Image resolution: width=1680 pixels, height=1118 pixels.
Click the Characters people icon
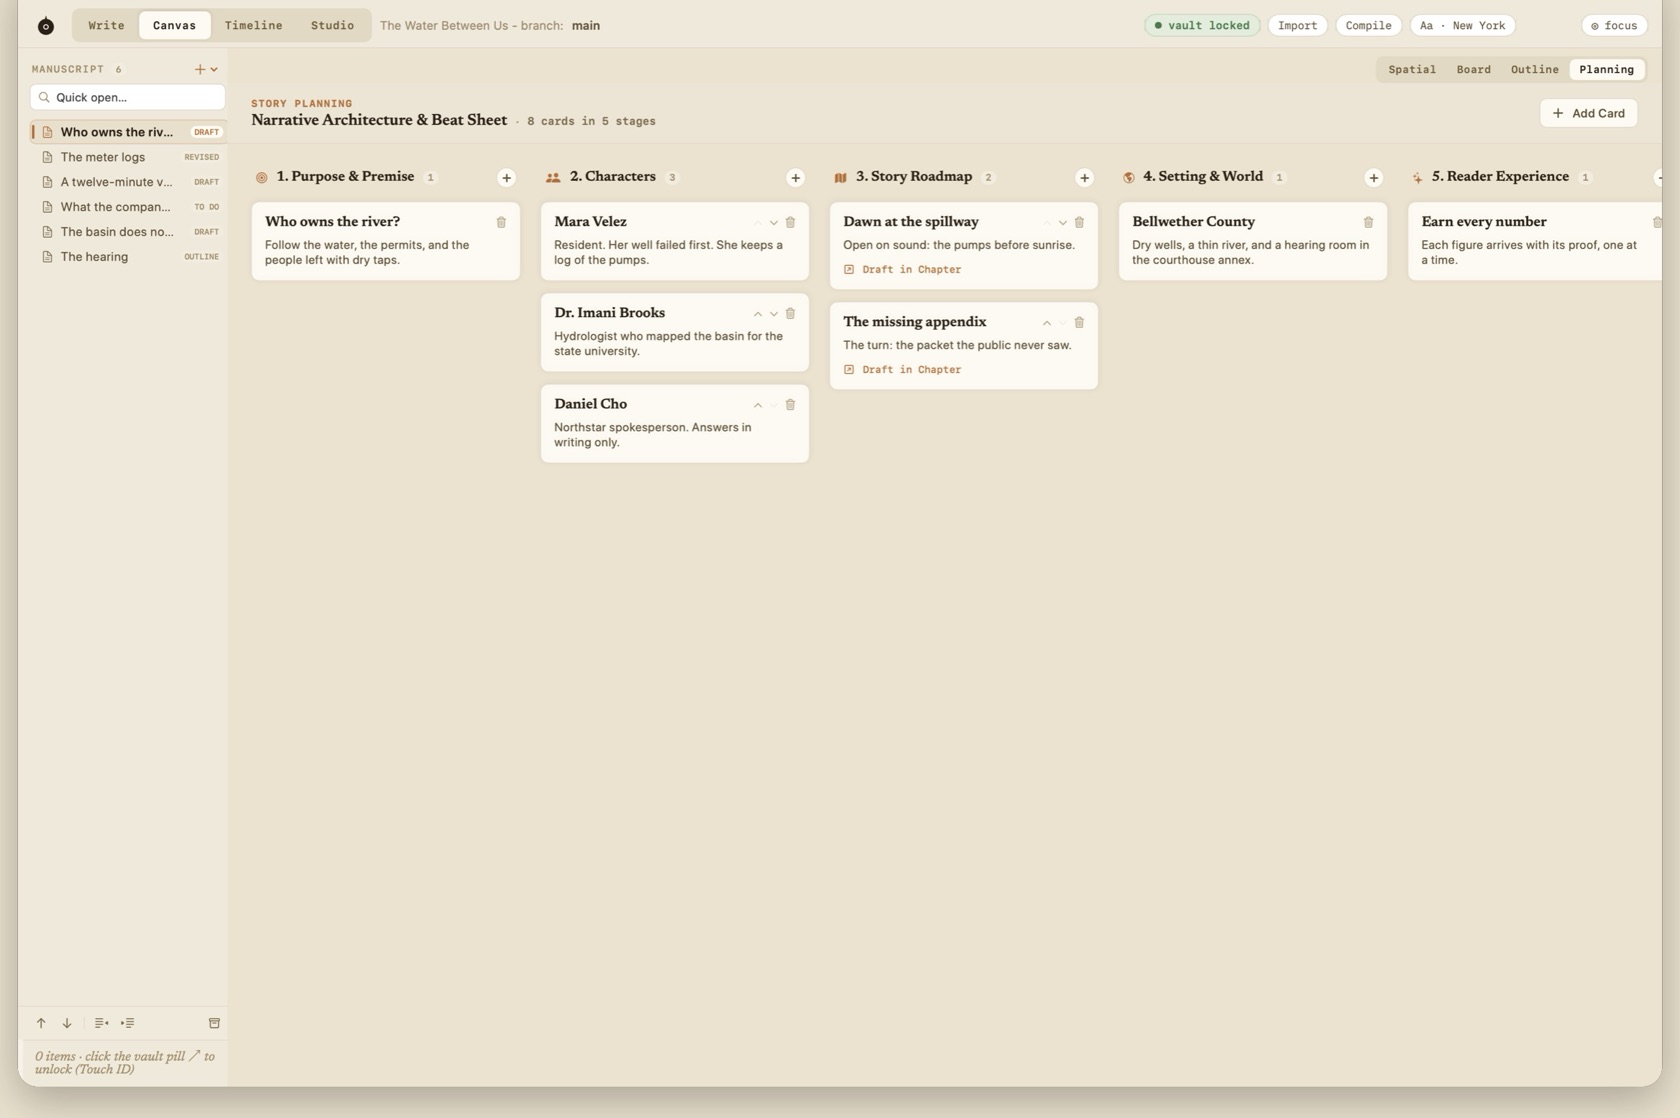[x=553, y=178]
